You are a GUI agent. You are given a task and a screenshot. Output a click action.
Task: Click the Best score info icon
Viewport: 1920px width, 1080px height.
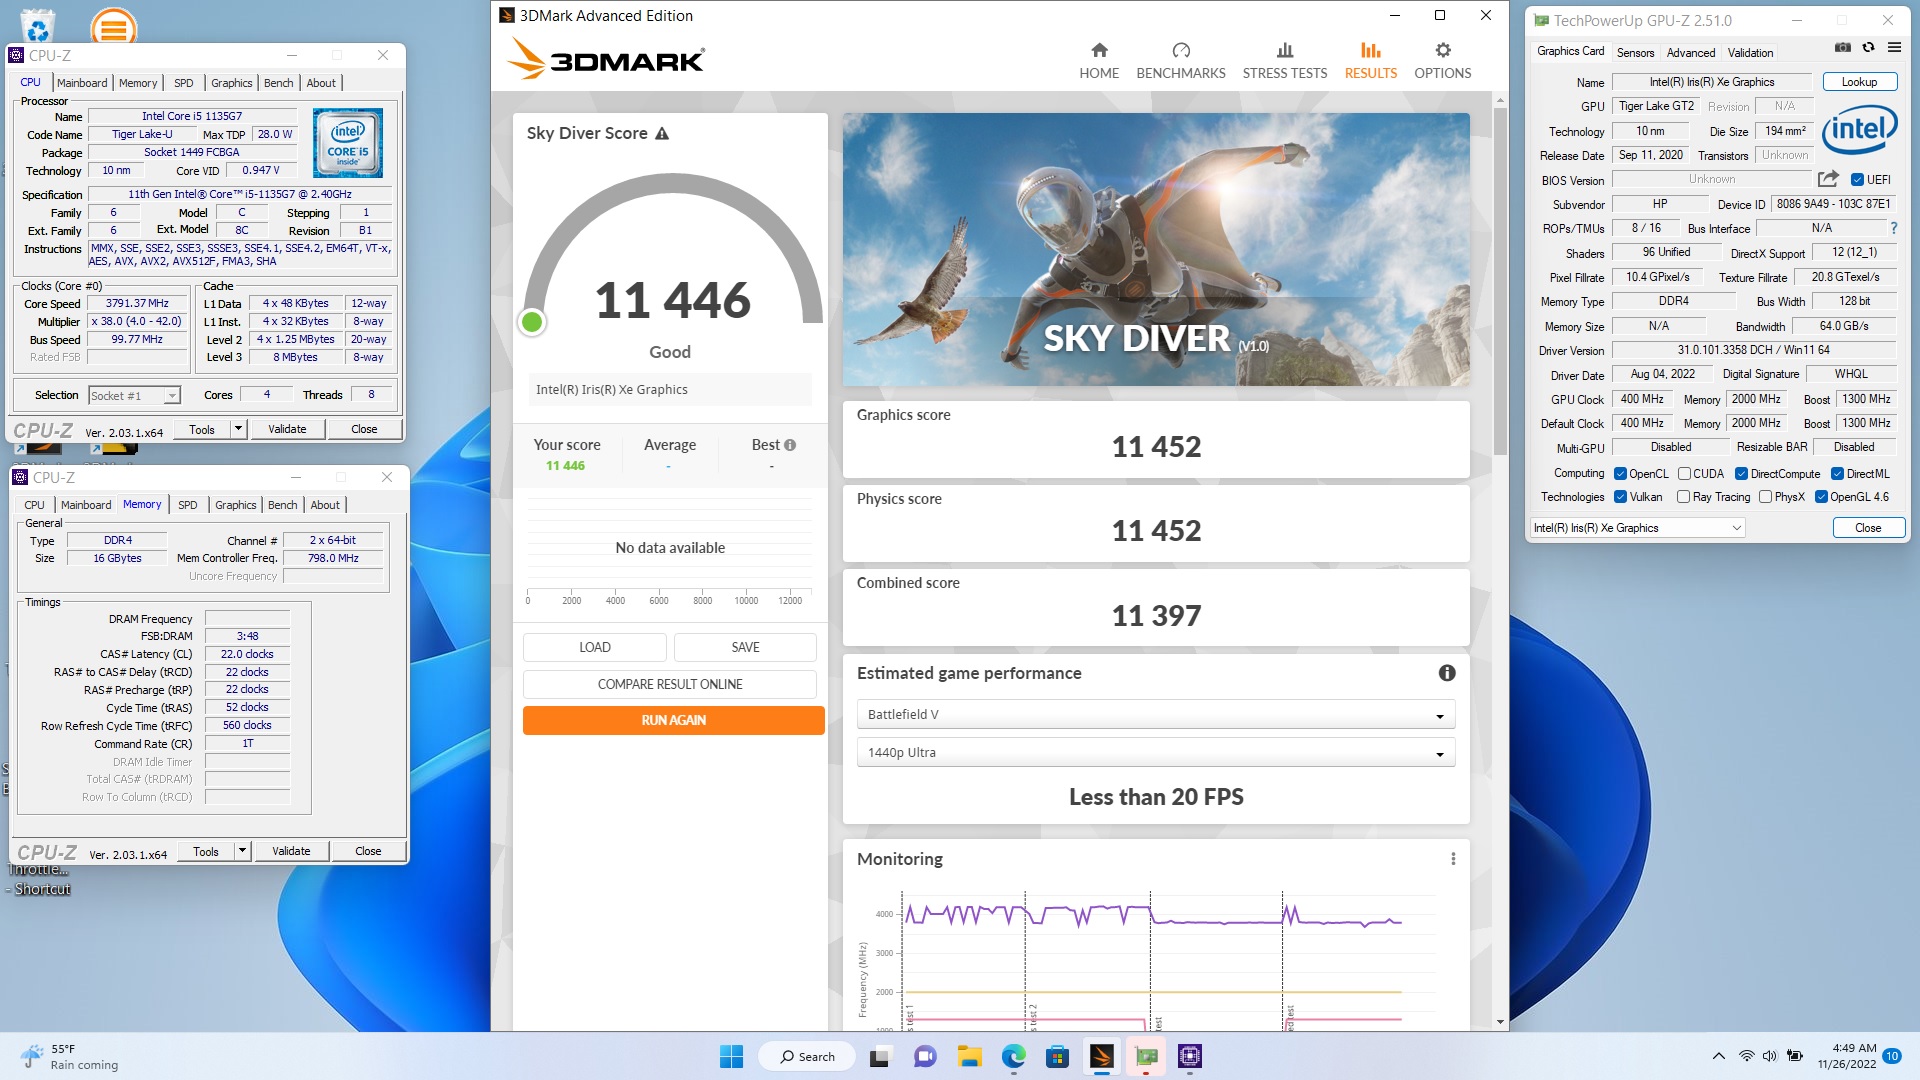[x=790, y=445]
